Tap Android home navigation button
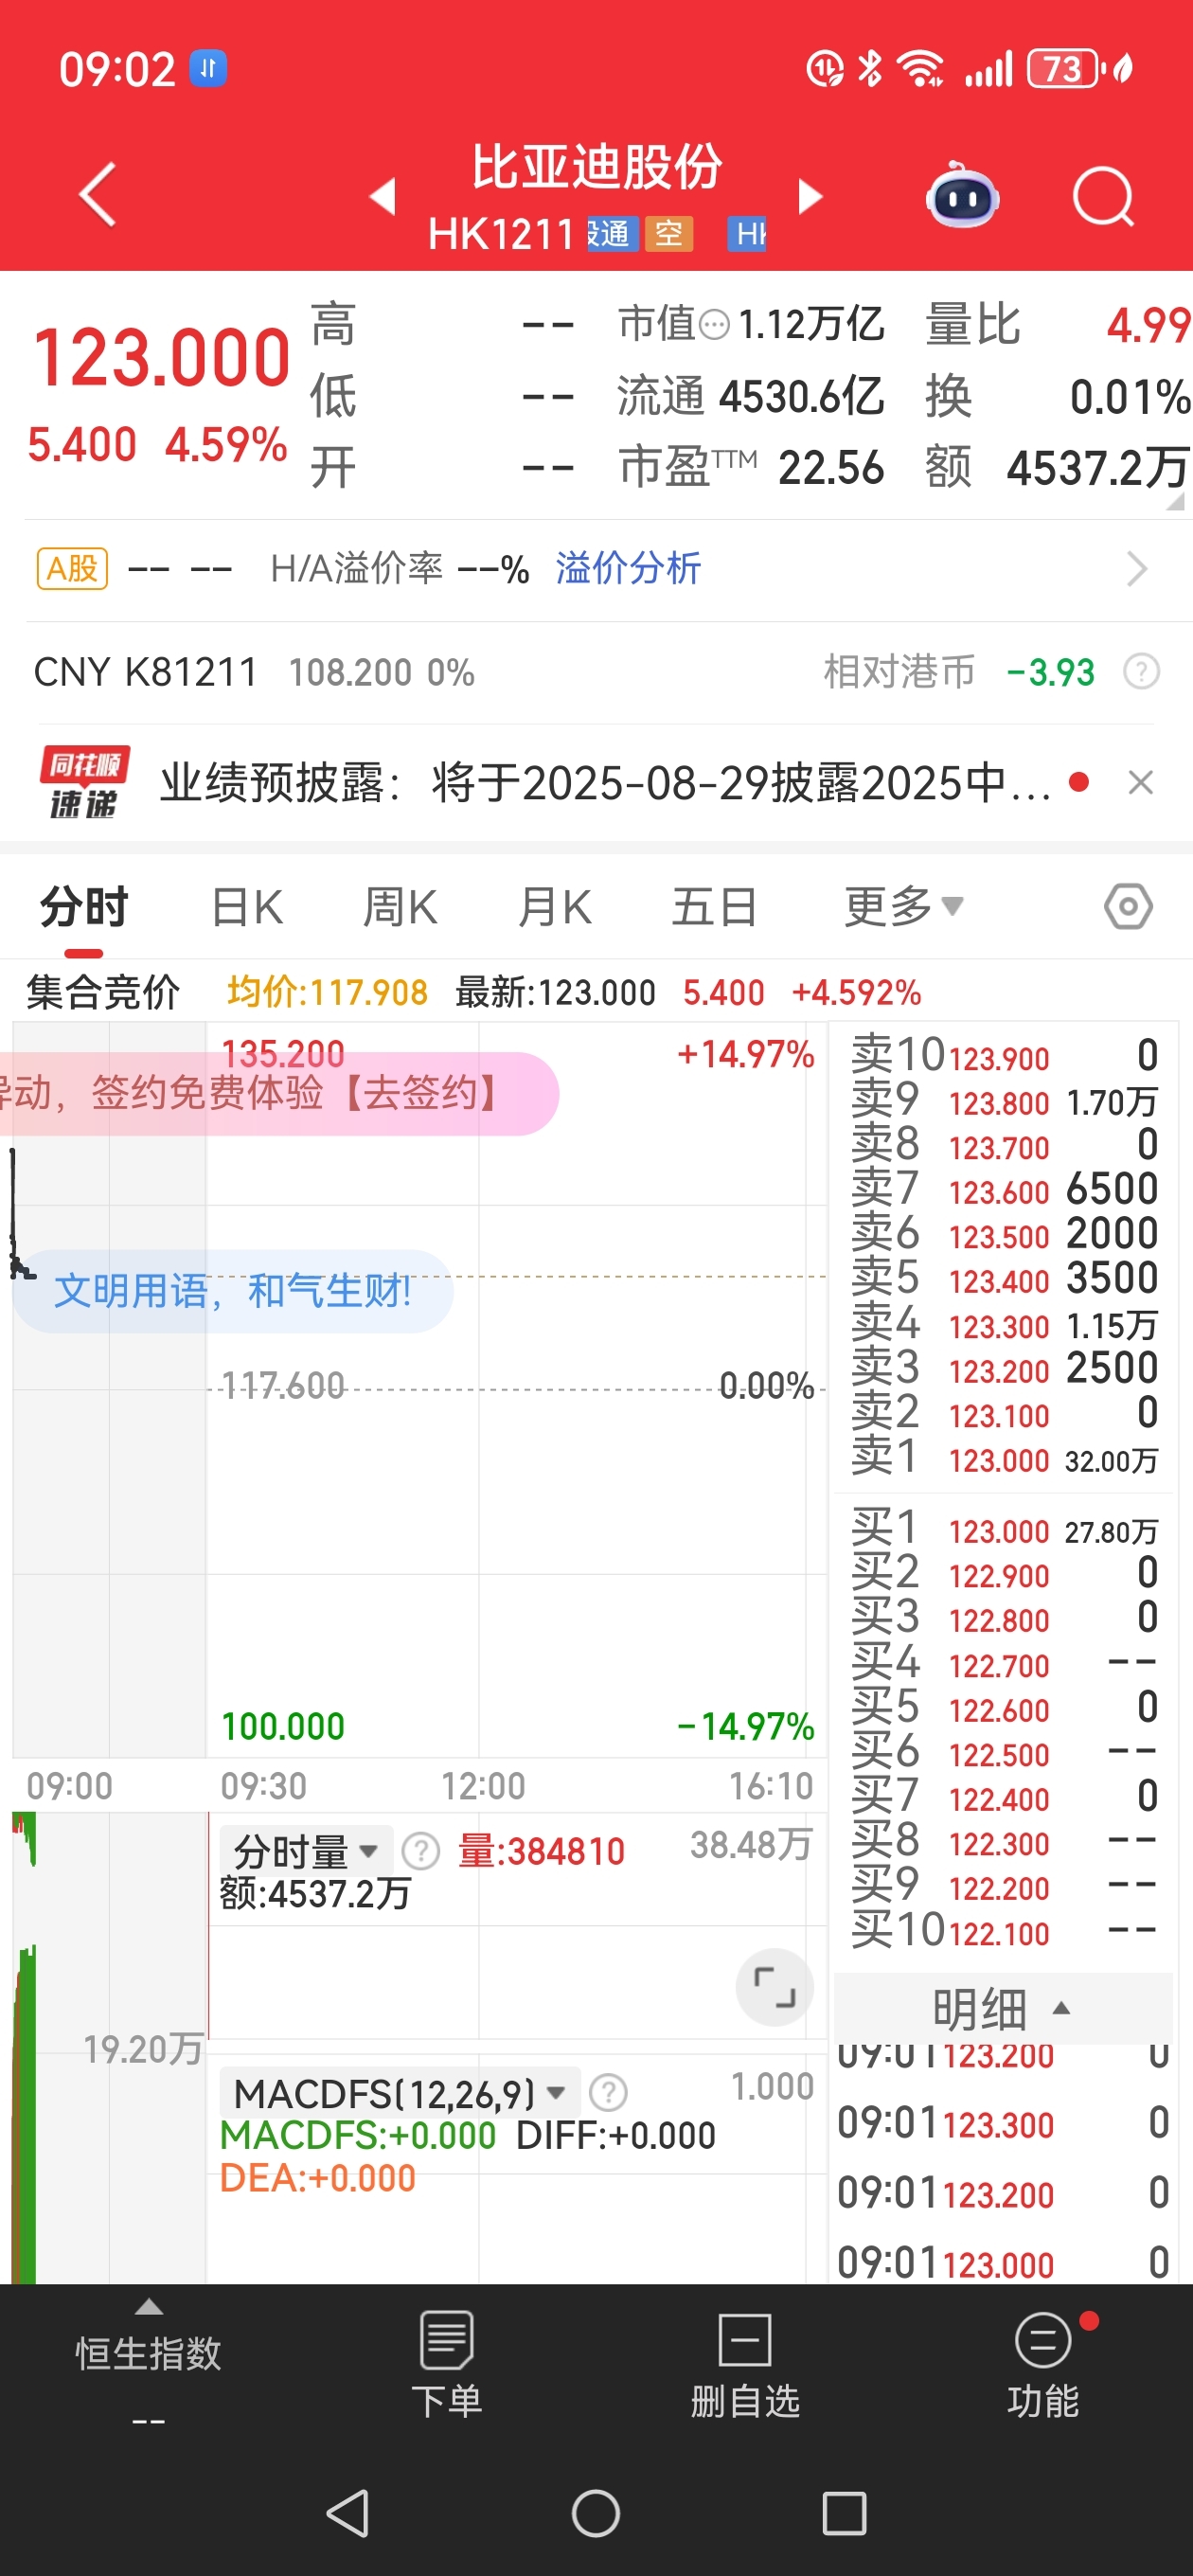The width and height of the screenshot is (1193, 2576). coord(596,2513)
